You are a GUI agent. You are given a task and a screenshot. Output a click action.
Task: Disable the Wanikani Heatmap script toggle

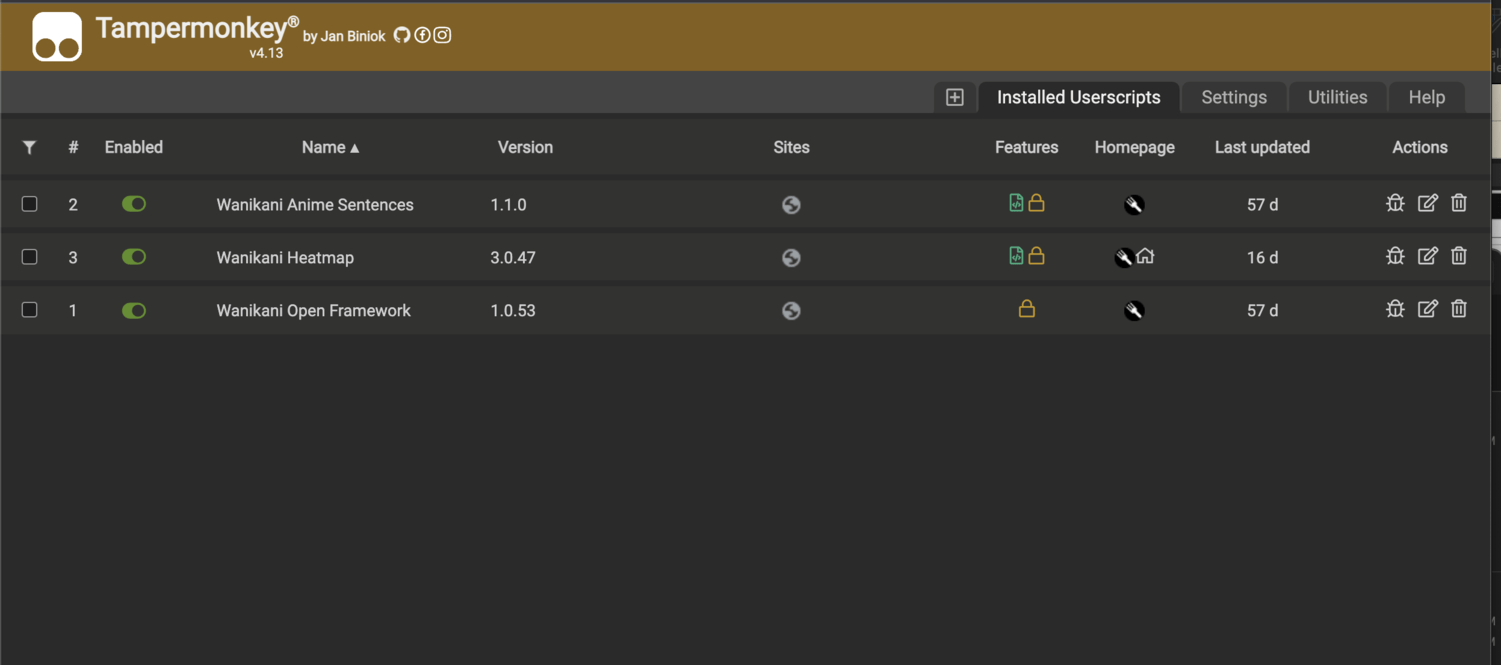(x=134, y=257)
